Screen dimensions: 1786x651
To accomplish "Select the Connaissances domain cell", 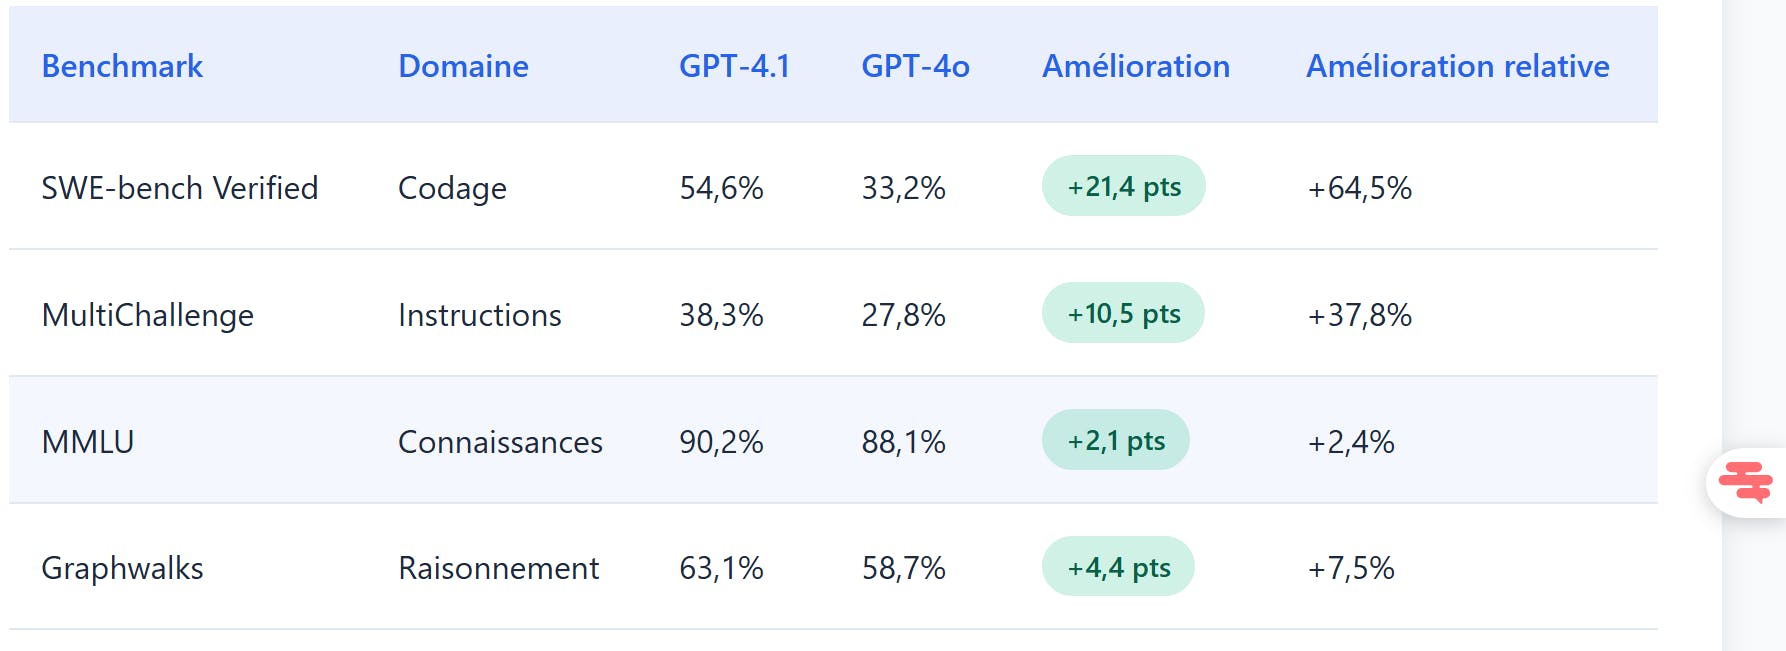I will [x=500, y=442].
